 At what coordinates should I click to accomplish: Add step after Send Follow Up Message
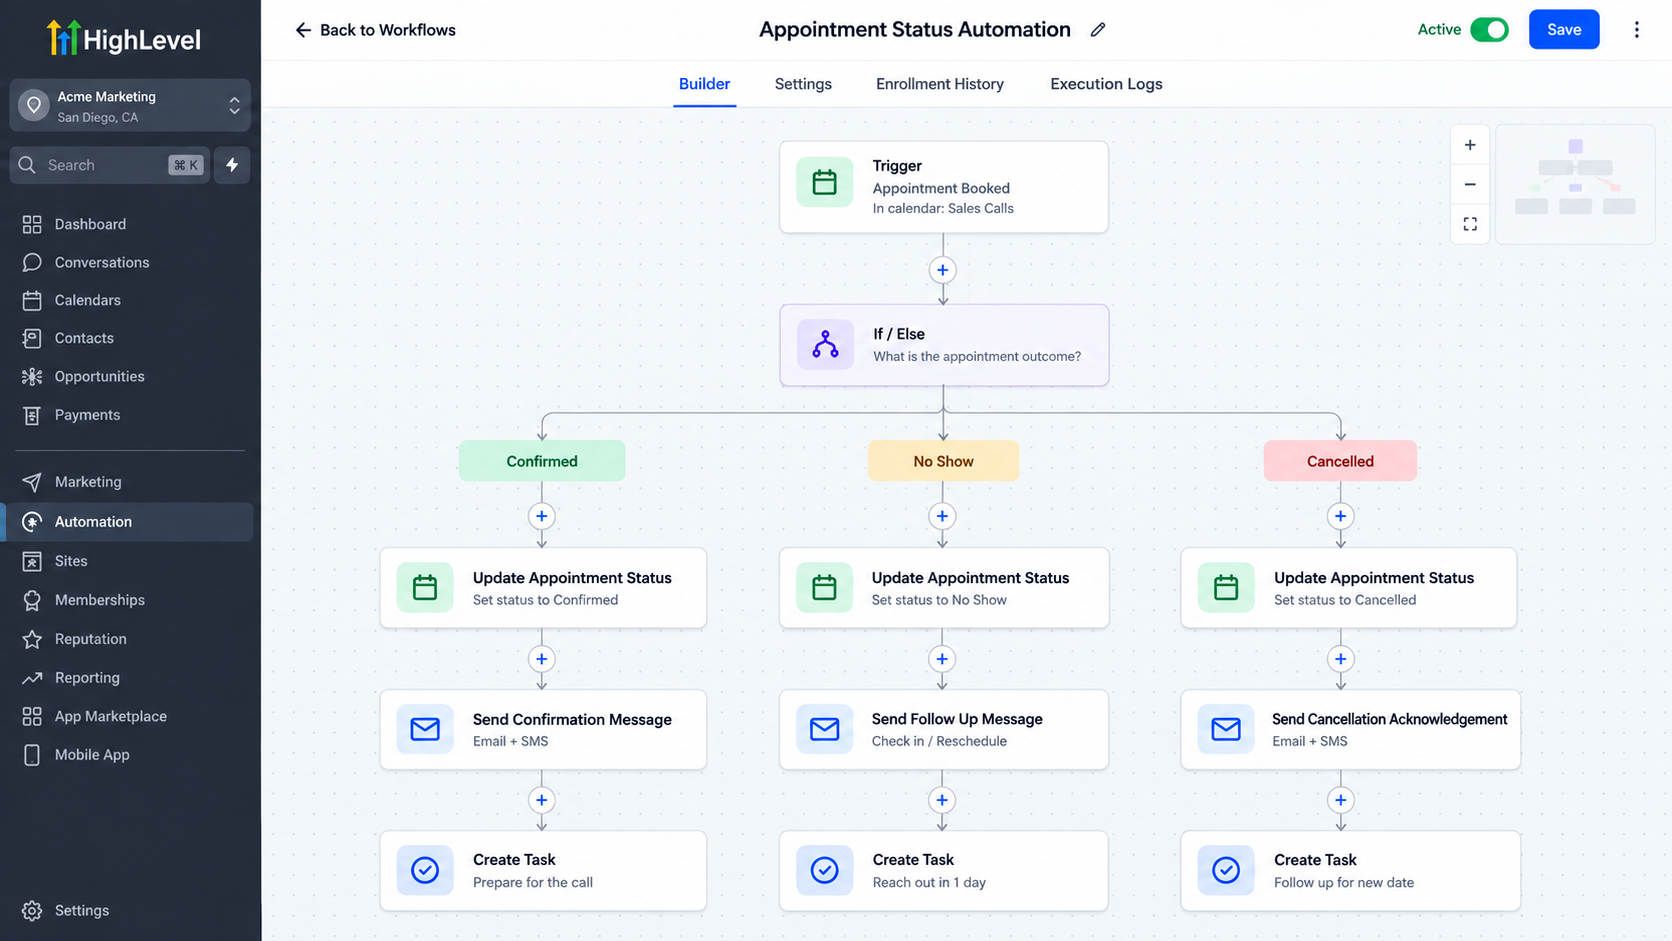coord(942,800)
